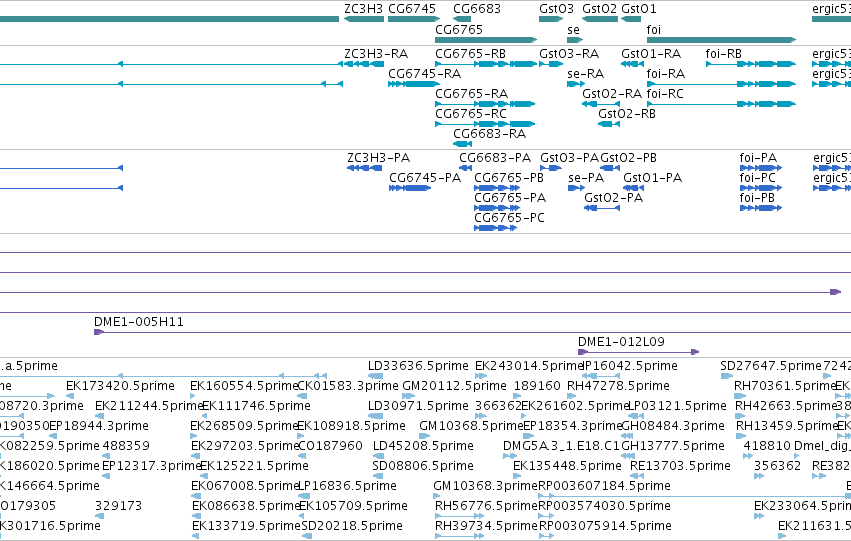This screenshot has height=541, width=851.
Task: Select the foi-PA protein label
Action: pyautogui.click(x=758, y=158)
